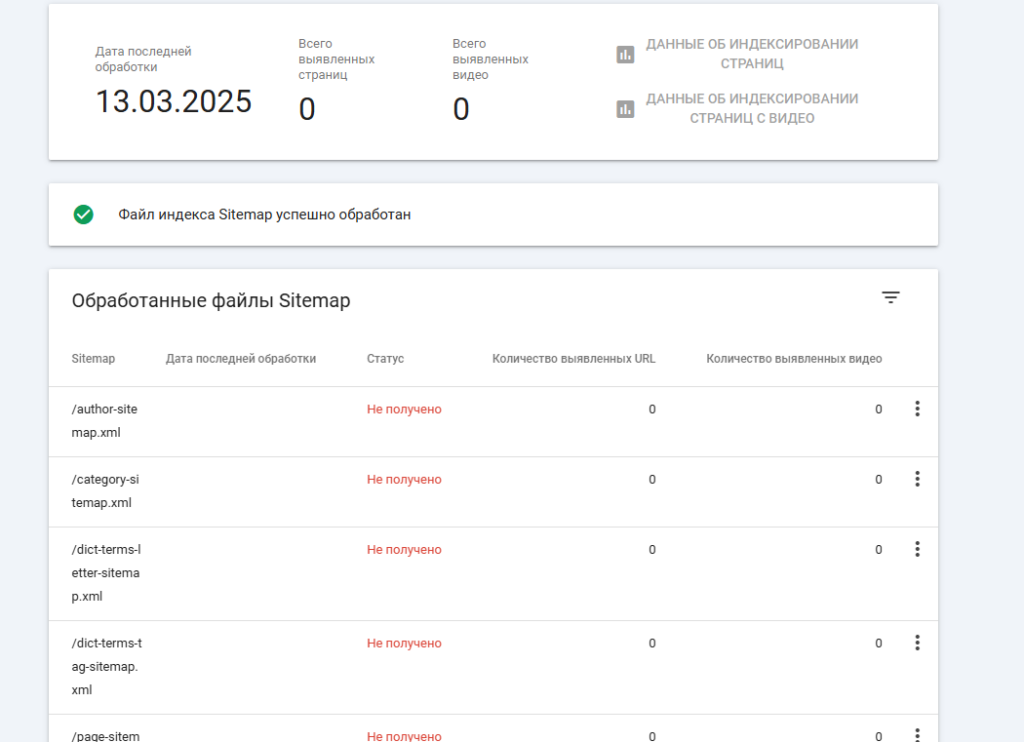Sort by "Дата последней обработки" column header
The image size is (1024, 742).
point(241,359)
